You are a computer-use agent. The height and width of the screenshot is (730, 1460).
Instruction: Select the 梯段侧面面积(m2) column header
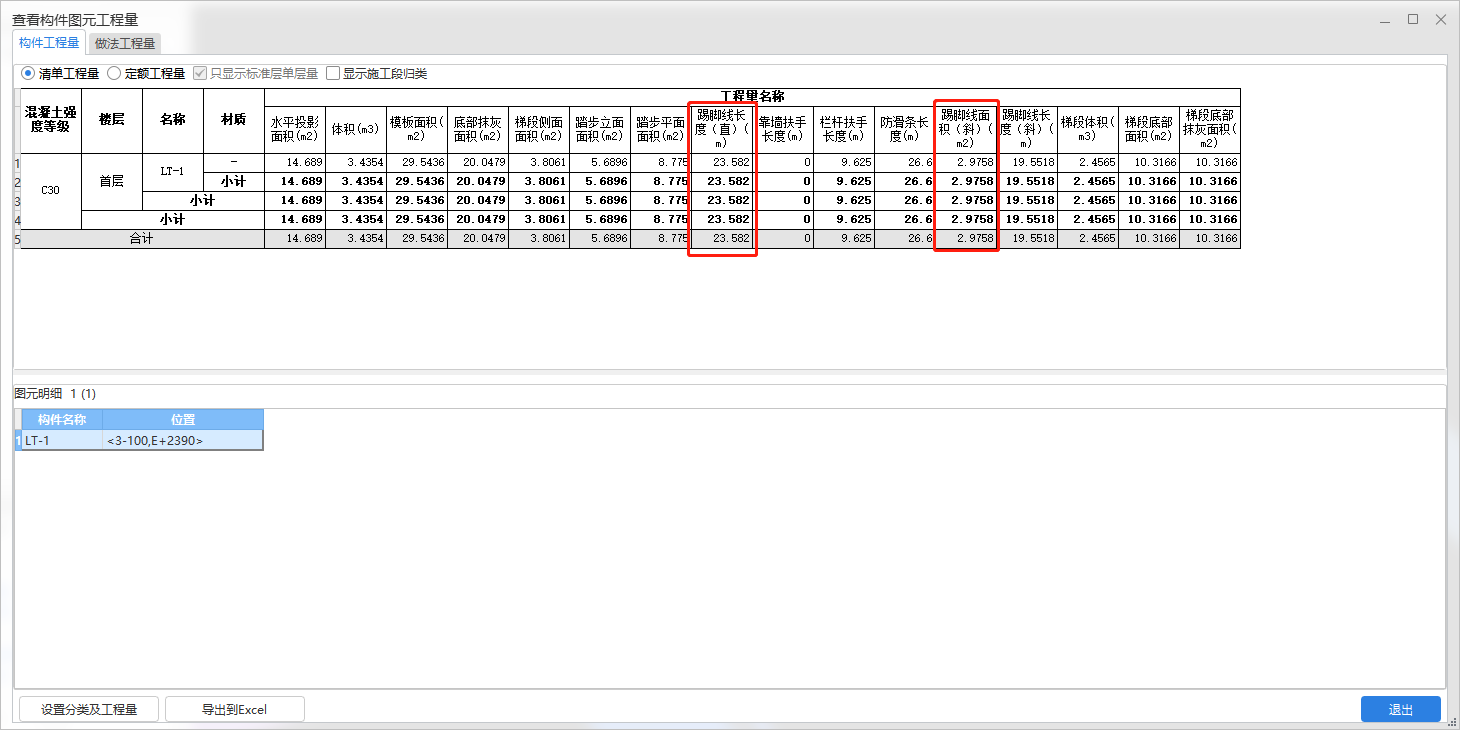[539, 129]
